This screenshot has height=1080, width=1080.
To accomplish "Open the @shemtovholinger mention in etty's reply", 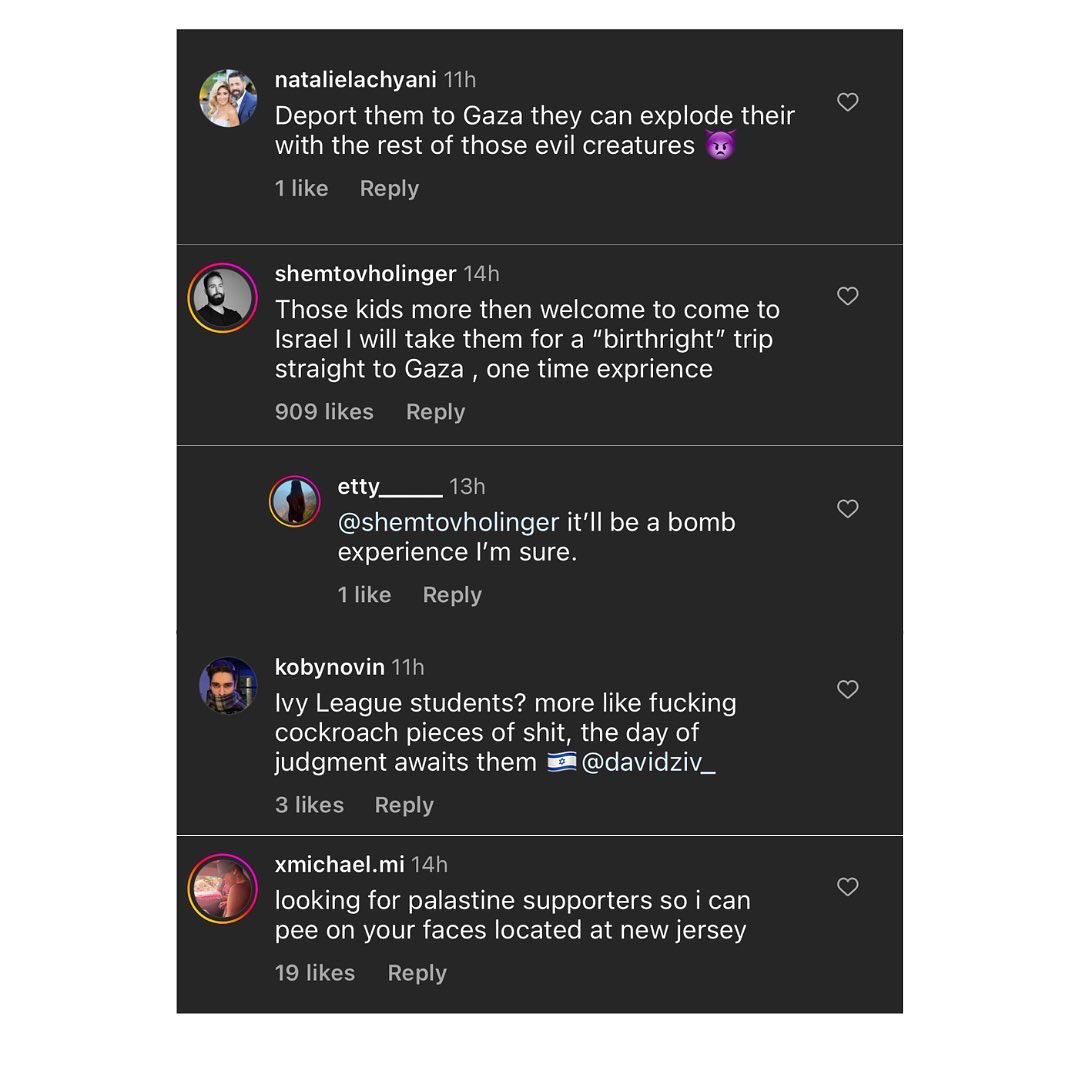I will tap(448, 522).
